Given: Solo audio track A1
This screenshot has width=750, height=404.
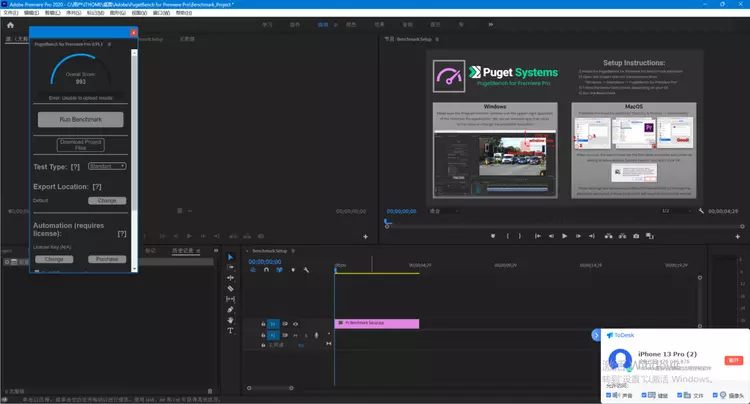Looking at the screenshot, I should 306,336.
